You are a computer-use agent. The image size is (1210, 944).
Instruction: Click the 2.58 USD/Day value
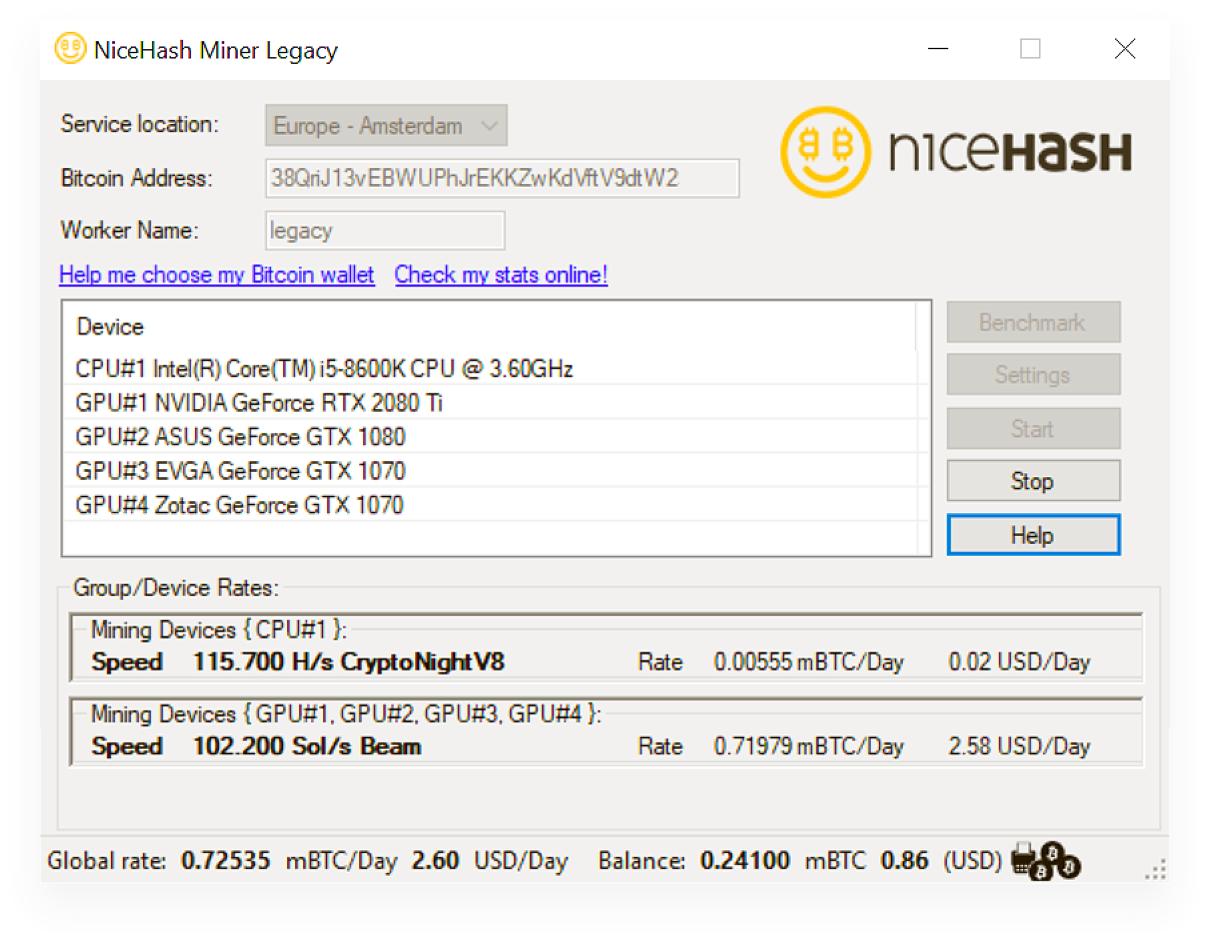(1019, 746)
